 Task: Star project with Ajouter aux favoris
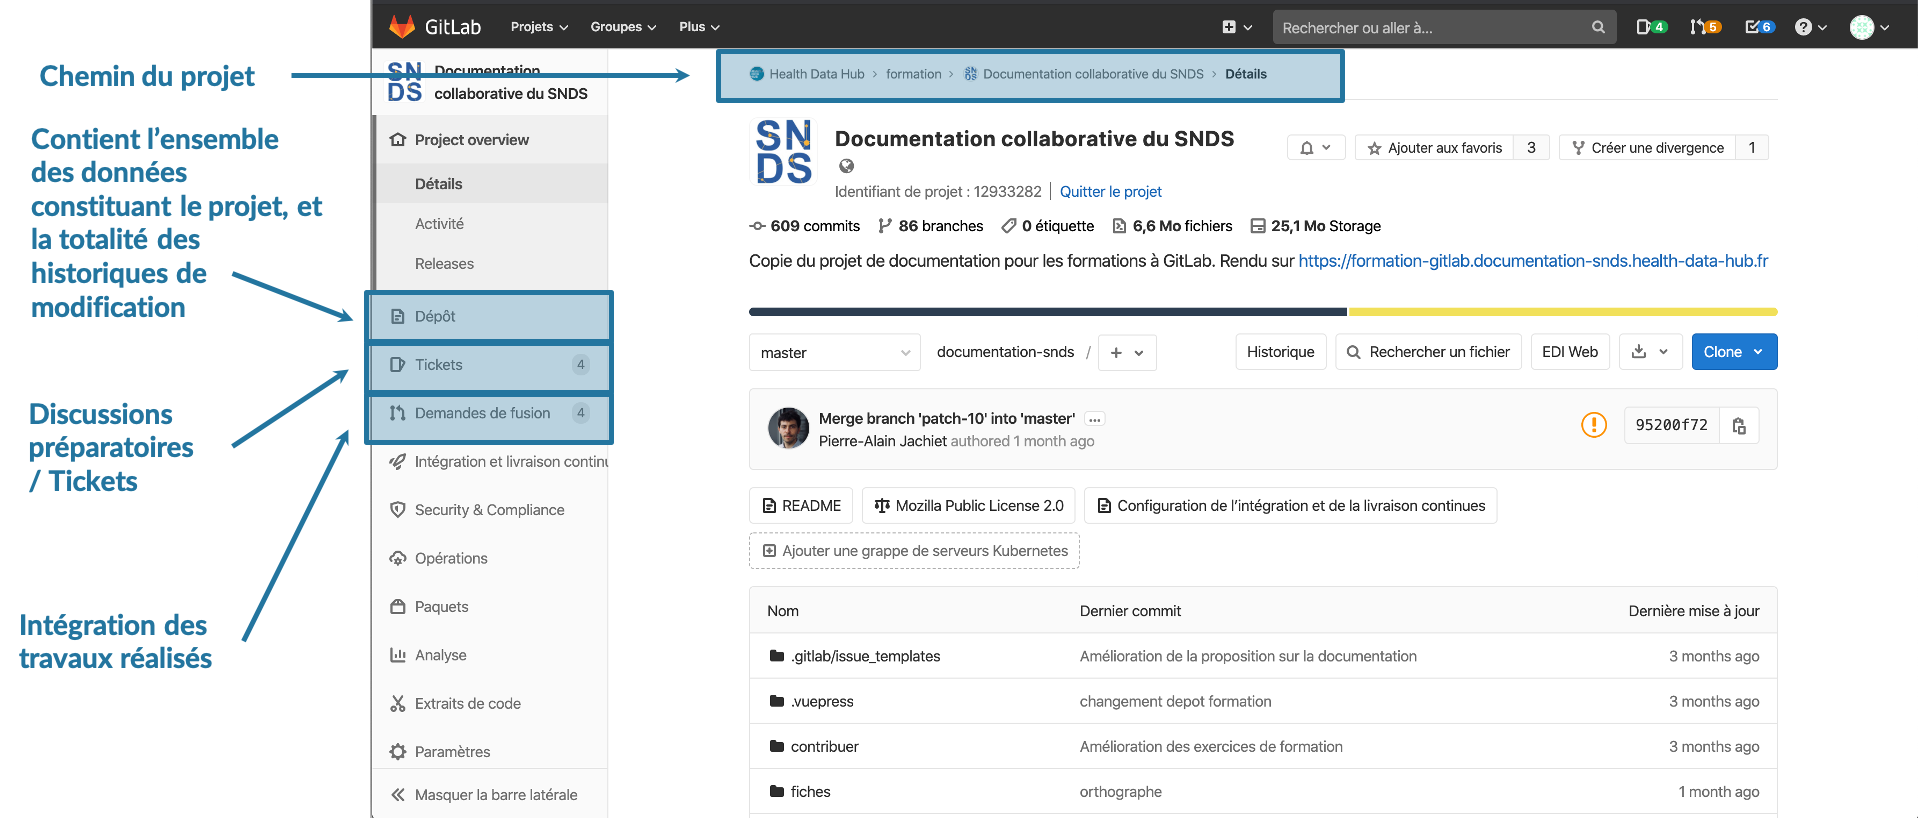coord(1434,148)
